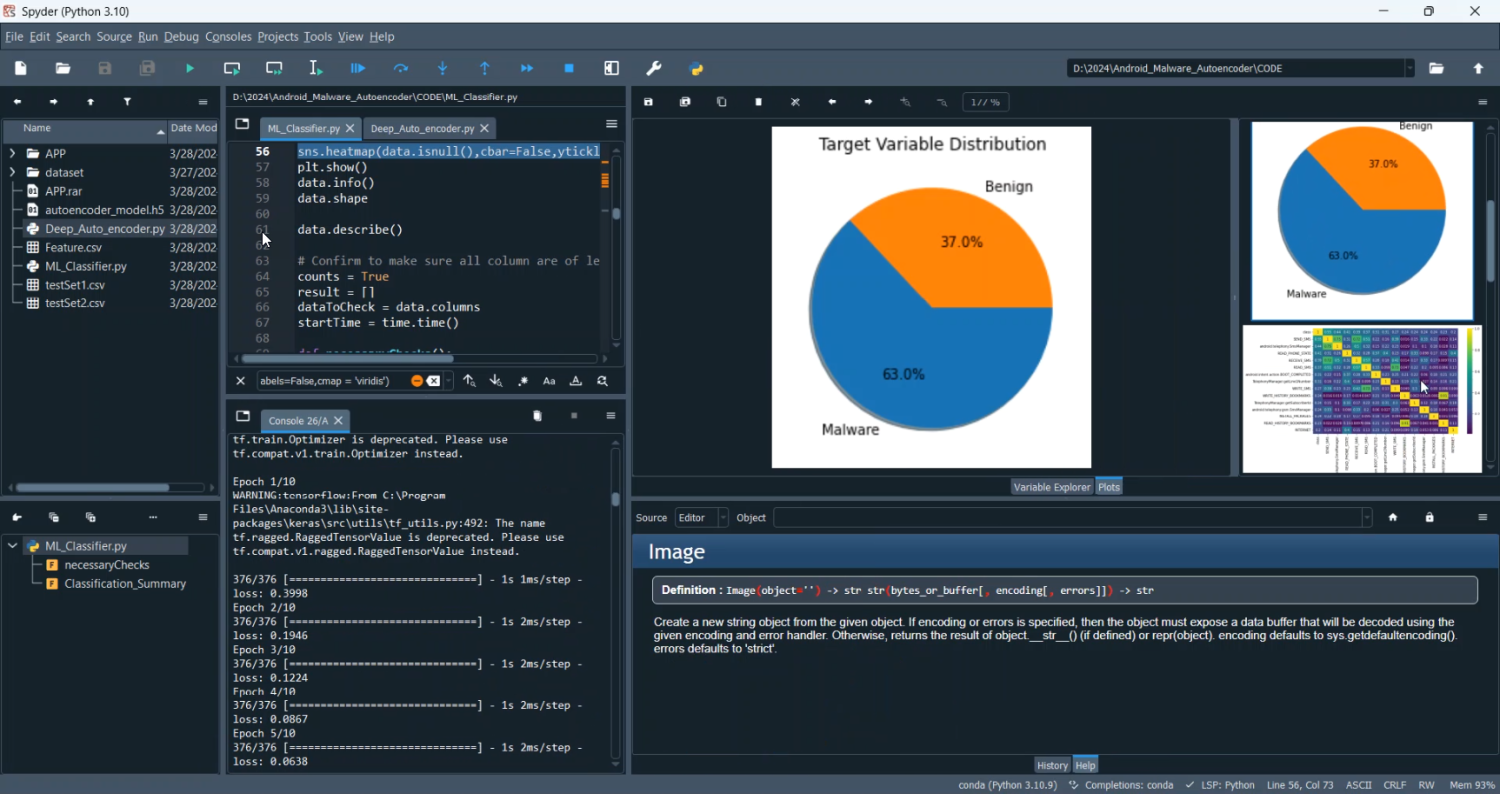Show the History pane
This screenshot has width=1500, height=794.
[x=1051, y=765]
